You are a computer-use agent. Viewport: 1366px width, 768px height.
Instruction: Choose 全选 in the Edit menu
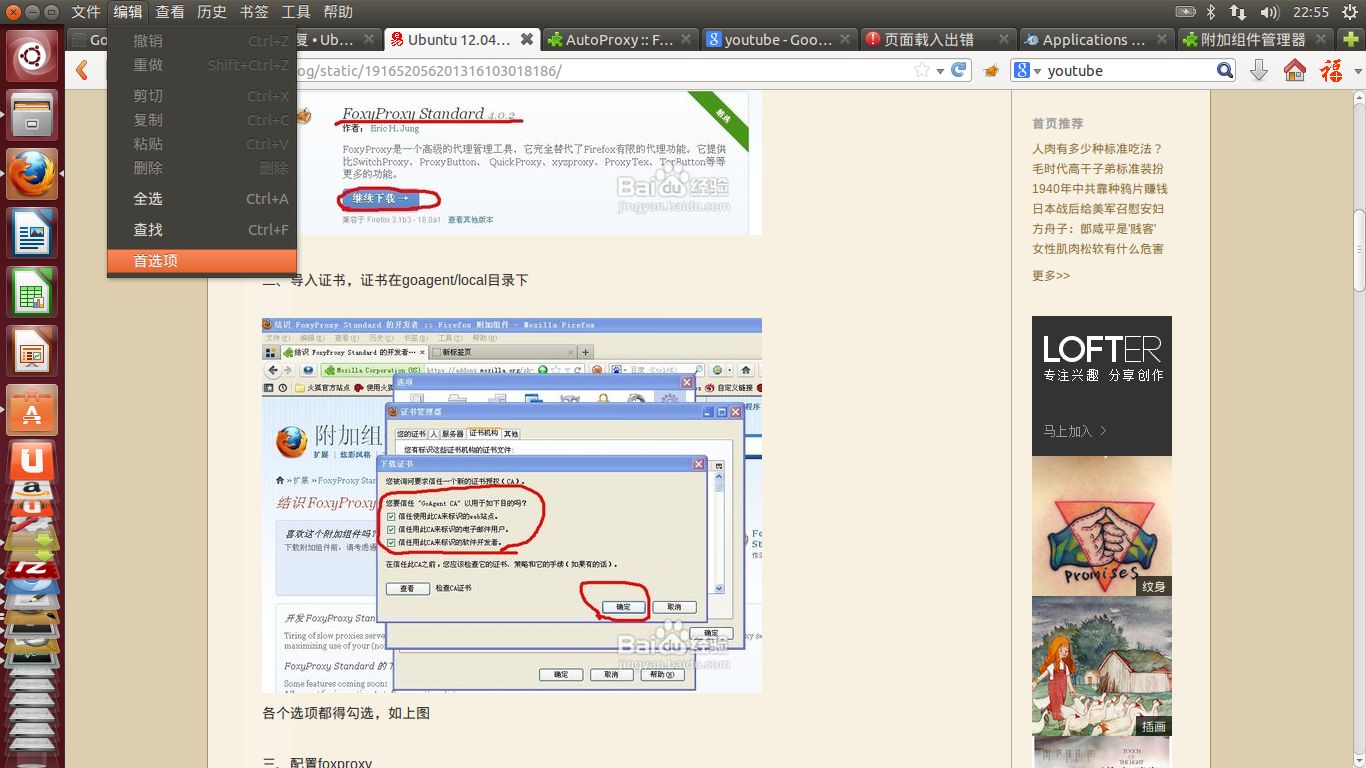pyautogui.click(x=202, y=199)
